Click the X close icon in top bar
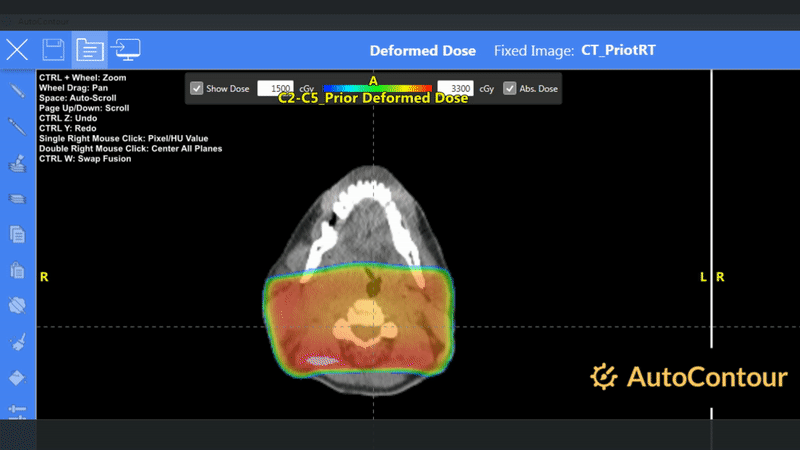 17,49
